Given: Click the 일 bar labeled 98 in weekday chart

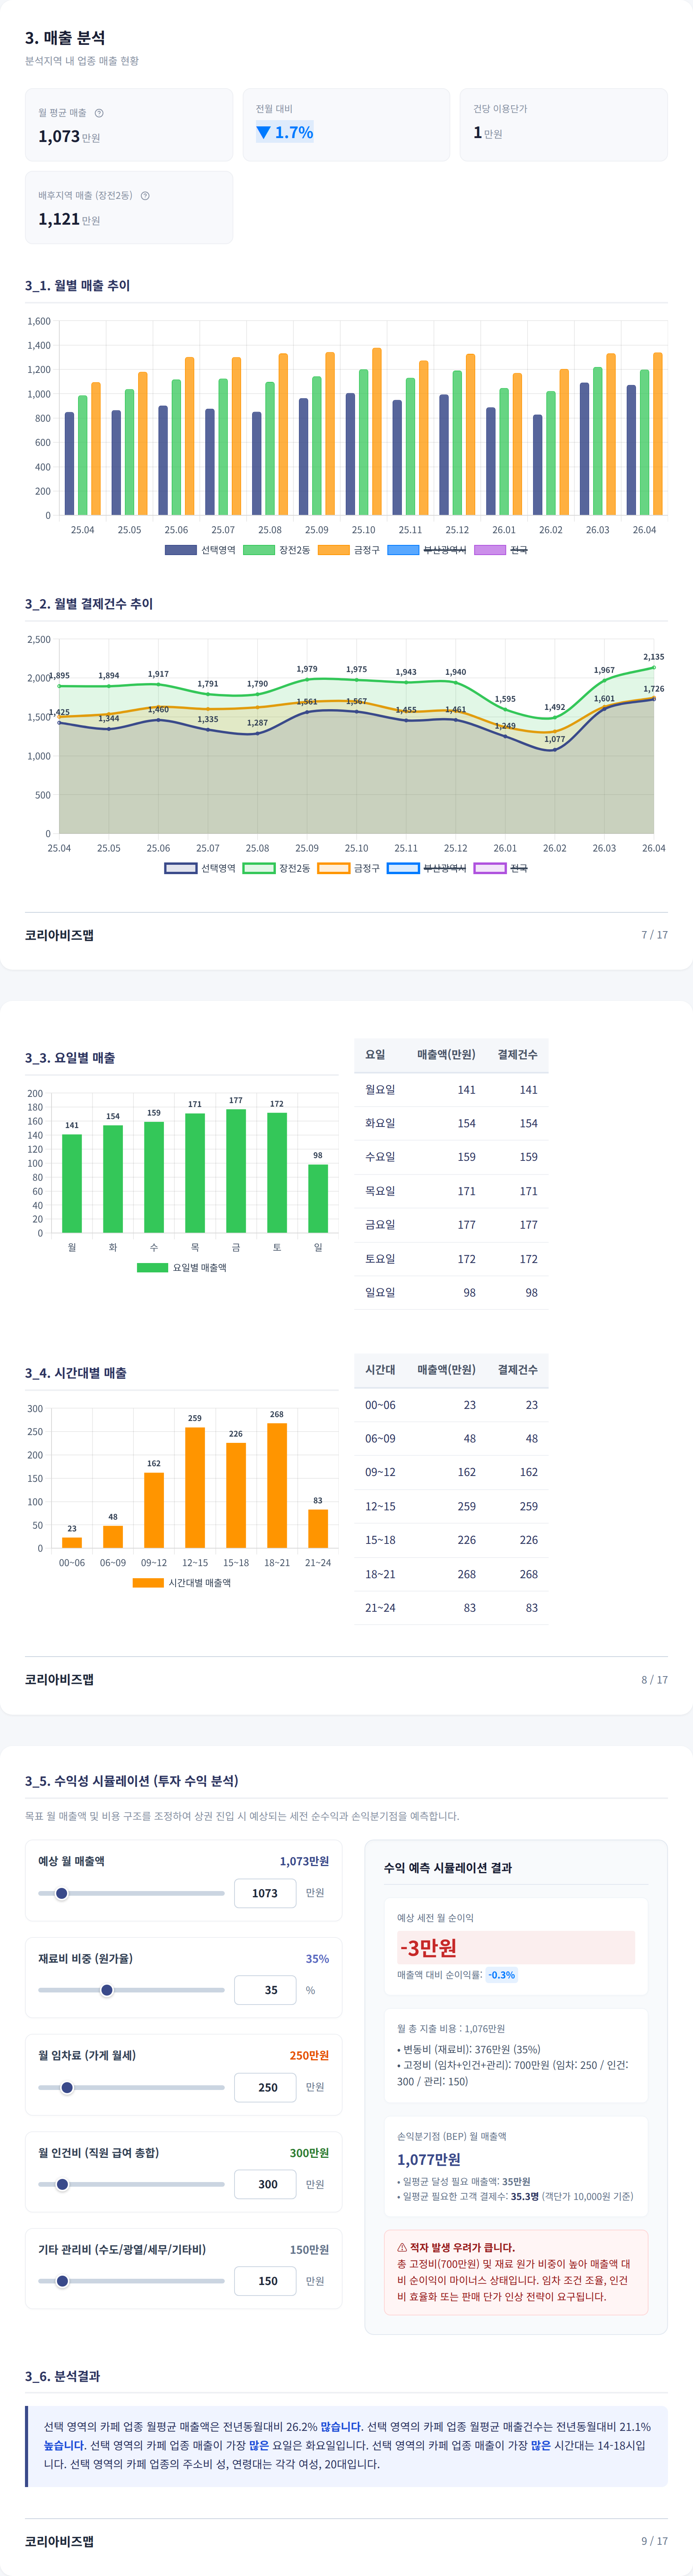Looking at the screenshot, I should [x=318, y=1199].
